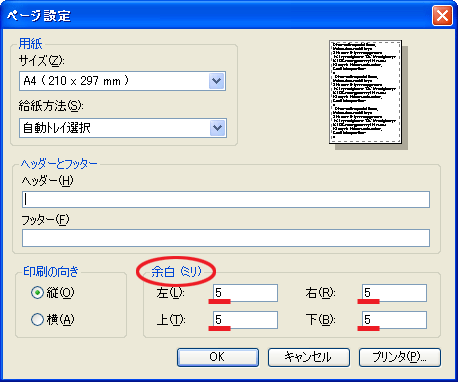This screenshot has width=458, height=382.
Task: Click the キャンセル button
Action: click(x=309, y=357)
